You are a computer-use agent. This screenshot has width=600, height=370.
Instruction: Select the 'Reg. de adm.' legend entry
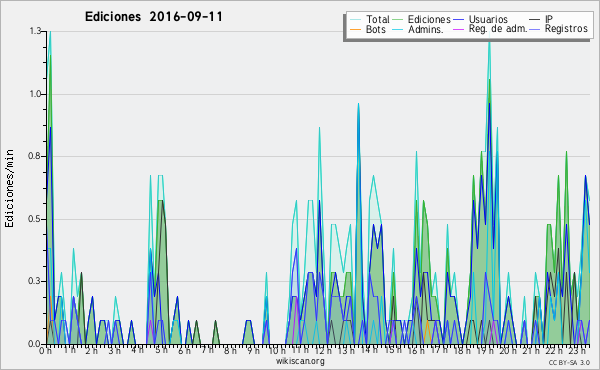click(x=498, y=29)
